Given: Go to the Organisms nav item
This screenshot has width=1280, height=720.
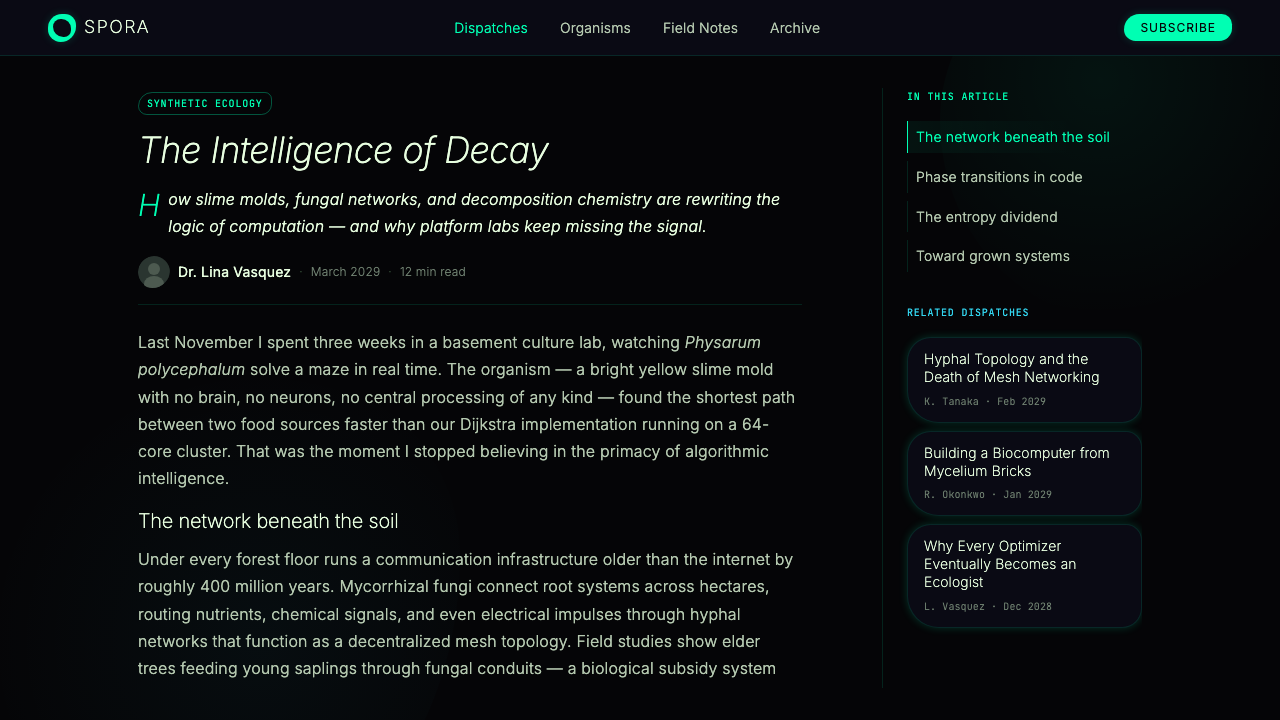Looking at the screenshot, I should point(595,28).
